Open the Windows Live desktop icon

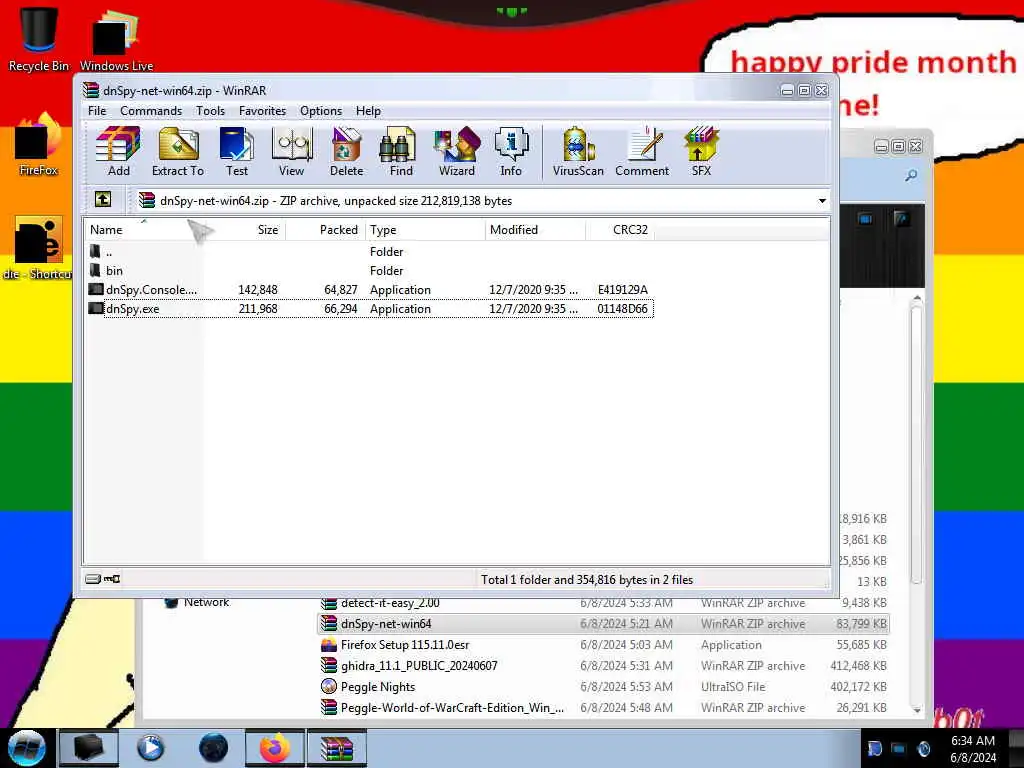pyautogui.click(x=116, y=40)
